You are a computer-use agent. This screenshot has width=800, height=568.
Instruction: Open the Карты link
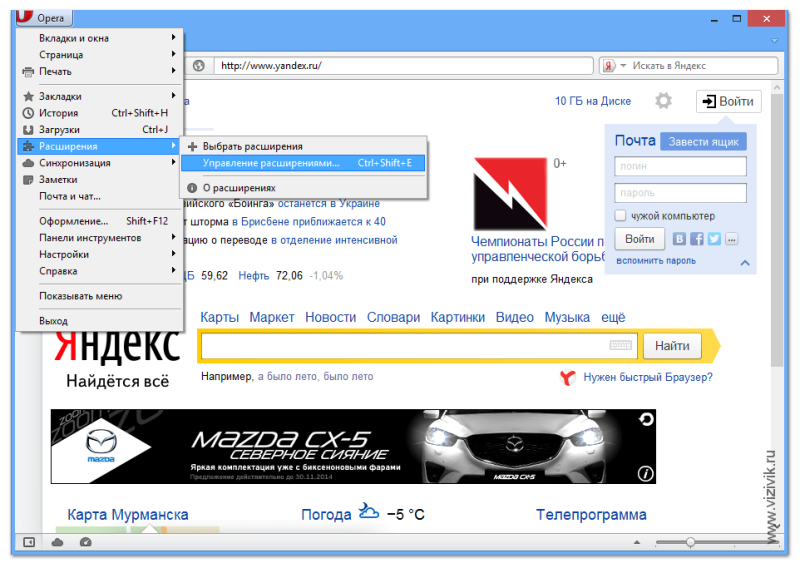coord(219,317)
